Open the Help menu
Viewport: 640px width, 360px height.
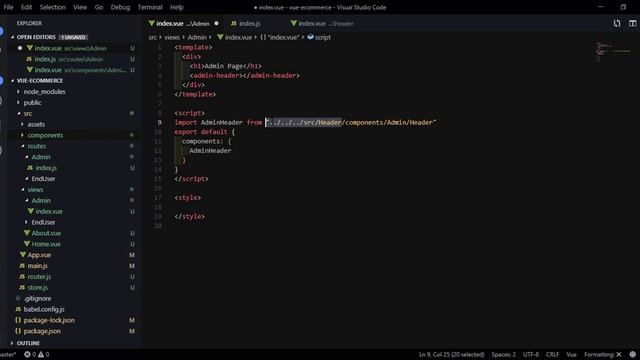(x=176, y=7)
